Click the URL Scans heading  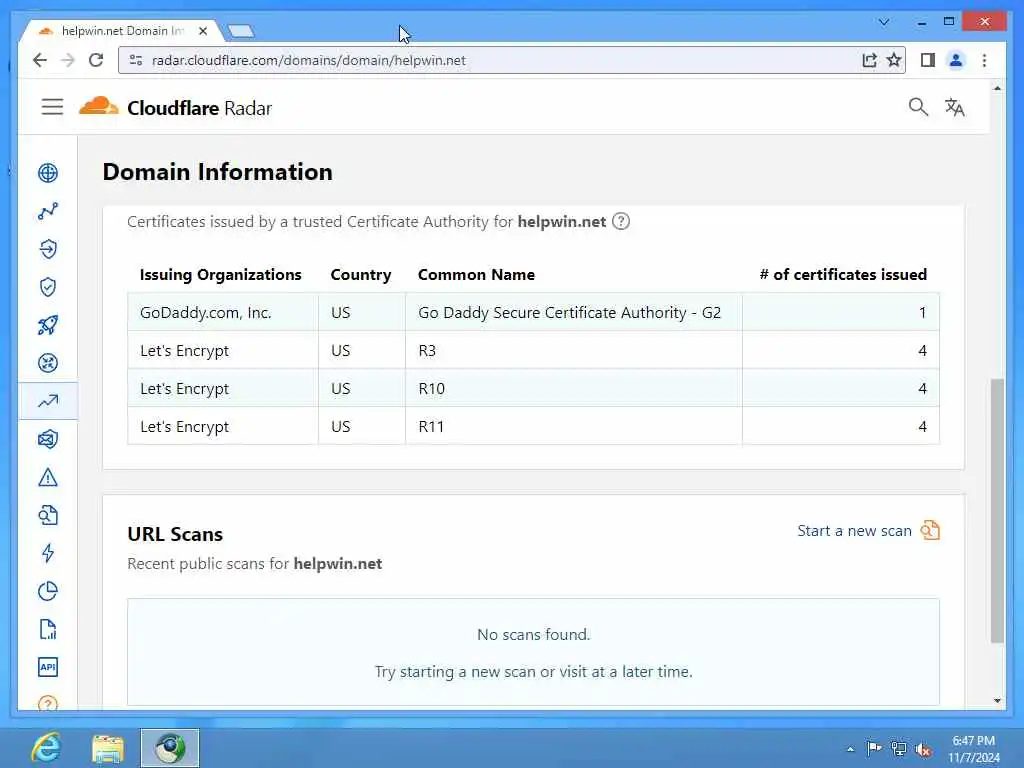(x=175, y=534)
